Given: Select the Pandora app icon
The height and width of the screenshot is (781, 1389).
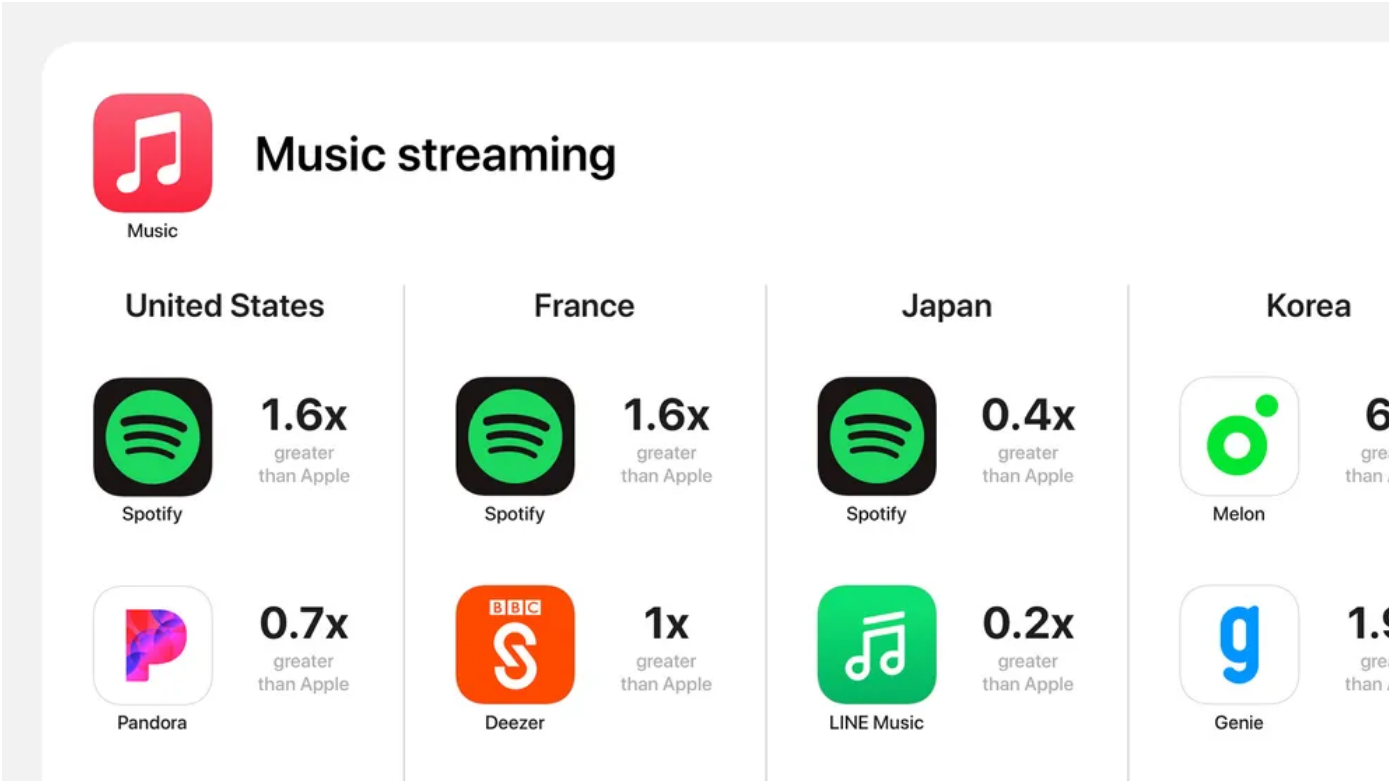Looking at the screenshot, I should coord(153,645).
